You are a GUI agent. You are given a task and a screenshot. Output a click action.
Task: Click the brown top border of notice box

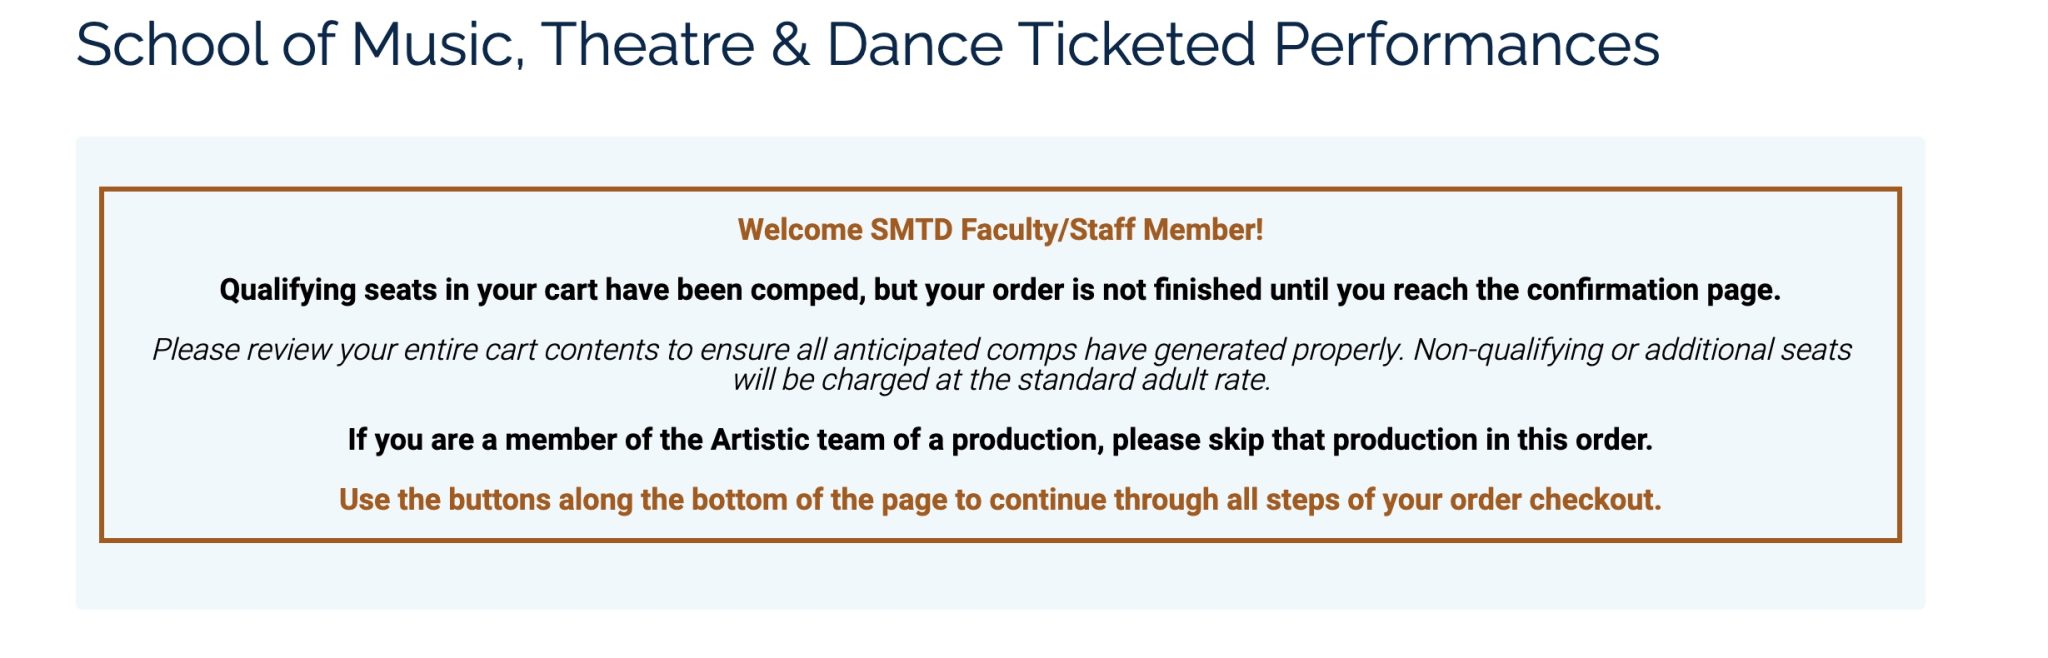(1000, 188)
